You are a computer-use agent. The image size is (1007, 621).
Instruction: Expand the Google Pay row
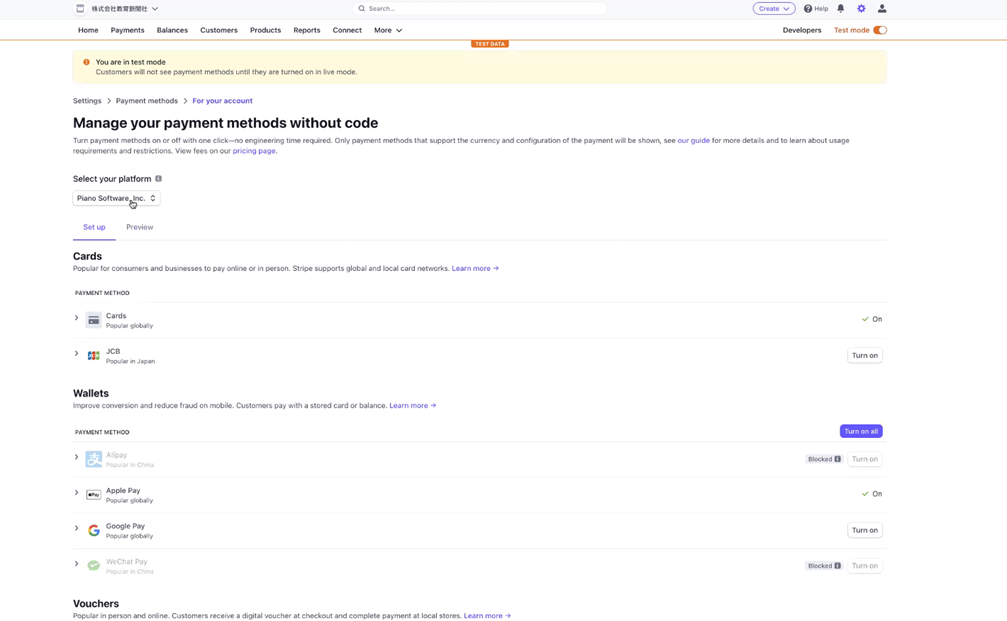pyautogui.click(x=76, y=528)
